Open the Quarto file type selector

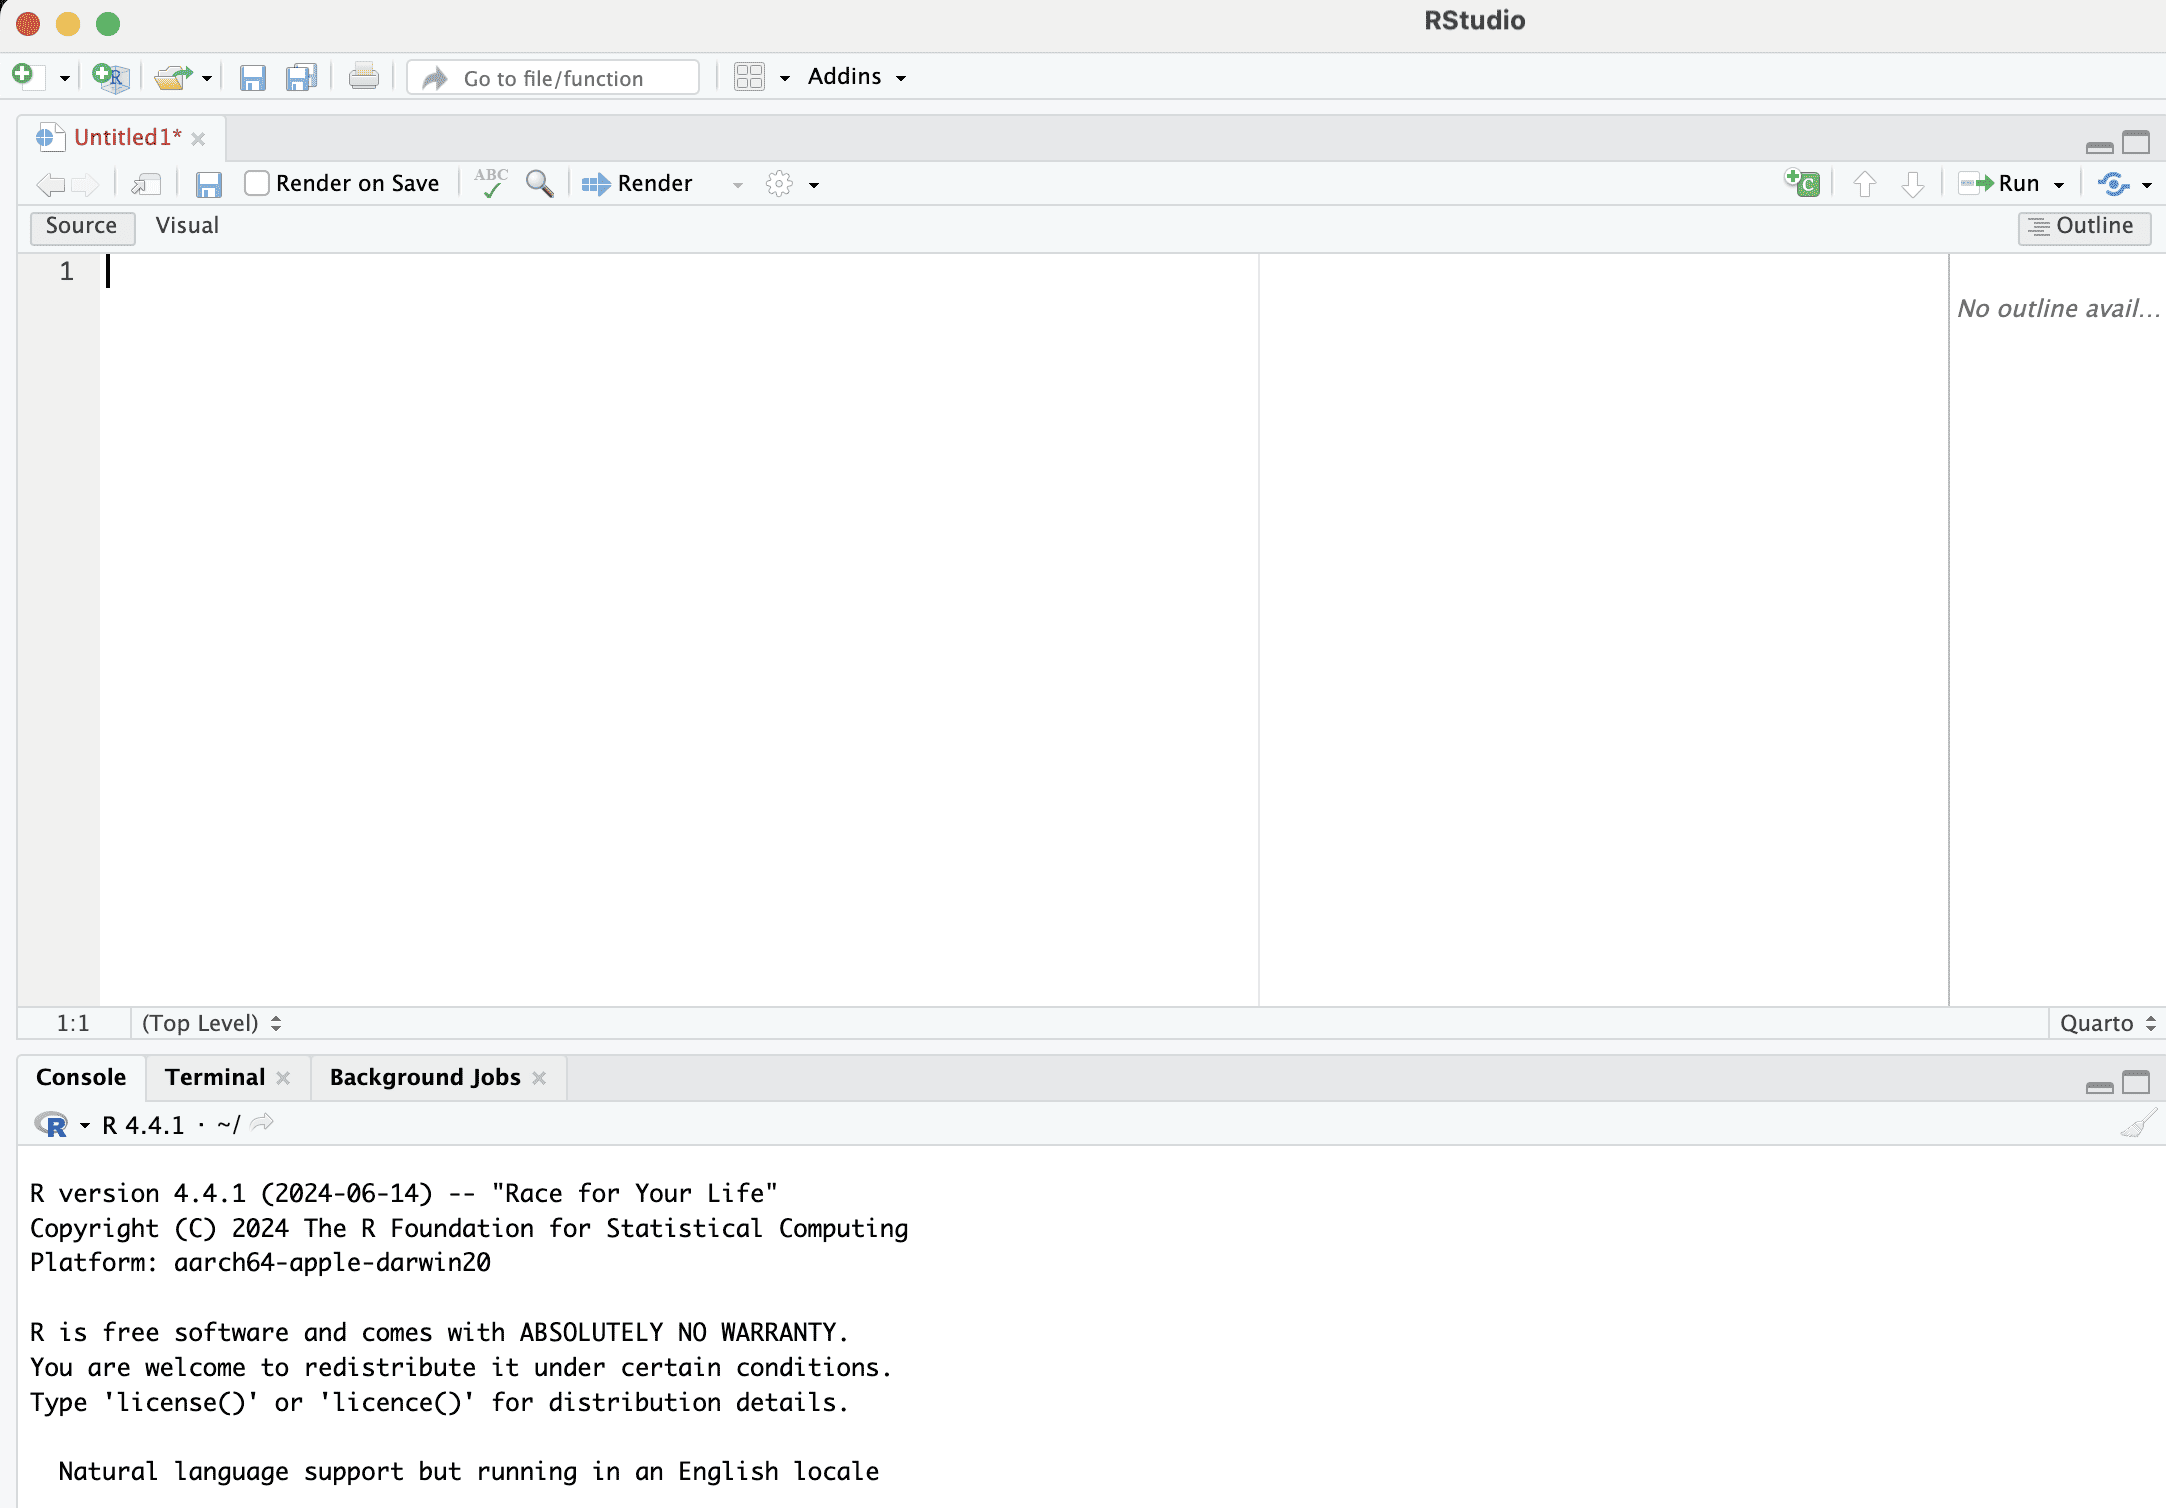(2107, 1023)
